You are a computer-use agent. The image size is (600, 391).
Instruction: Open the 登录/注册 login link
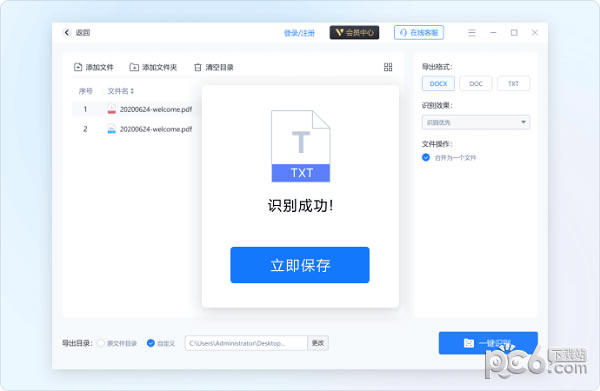tap(299, 33)
